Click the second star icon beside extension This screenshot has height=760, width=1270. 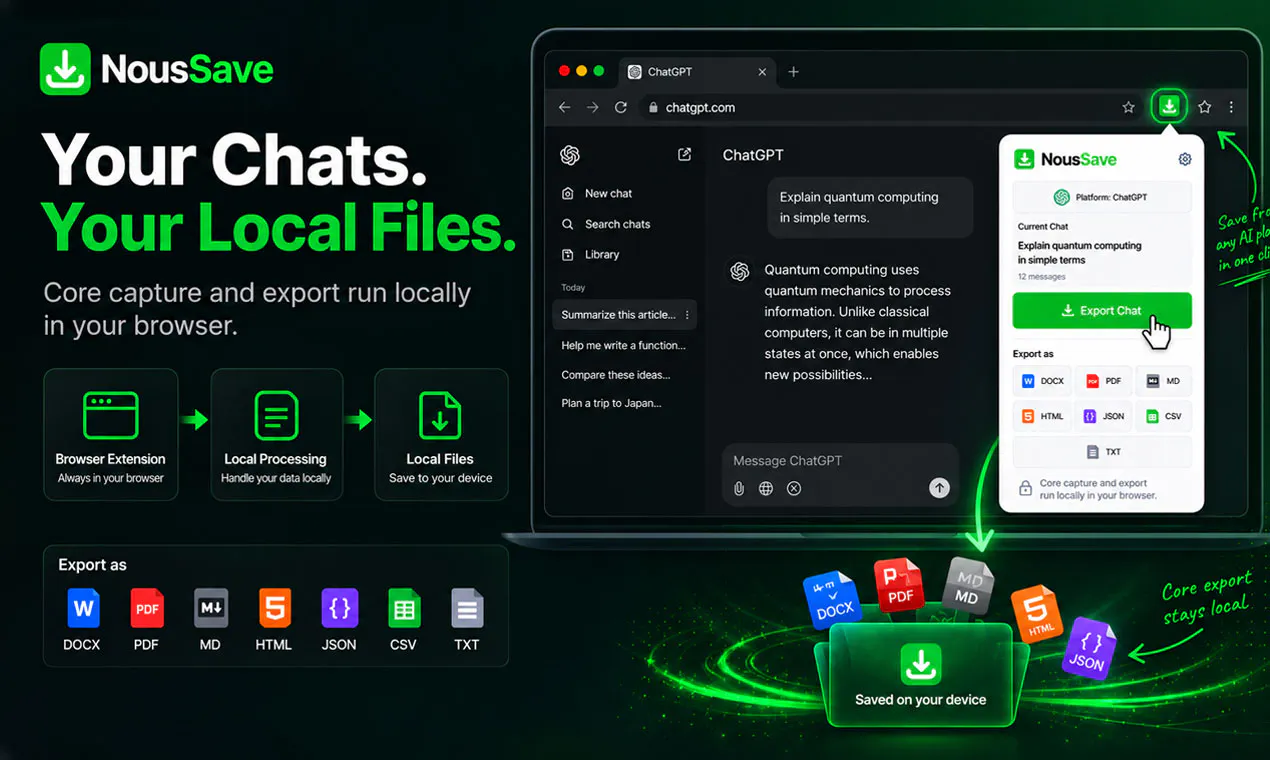tap(1205, 107)
